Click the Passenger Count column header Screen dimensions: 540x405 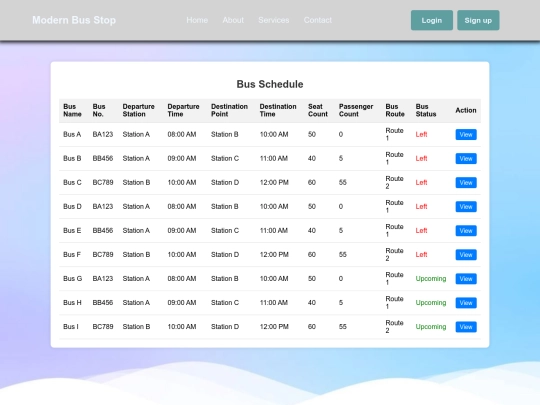[x=356, y=110]
